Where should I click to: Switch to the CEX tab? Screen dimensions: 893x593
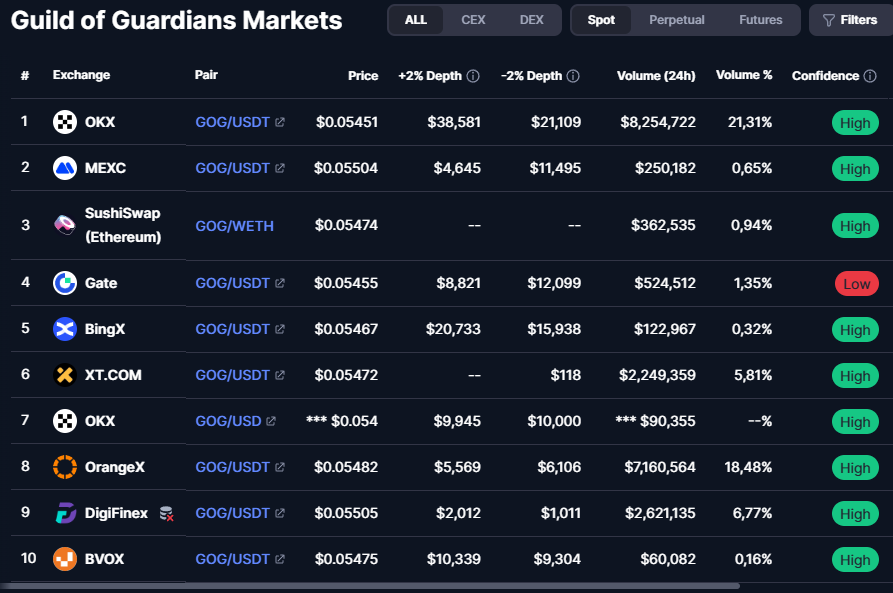[473, 20]
